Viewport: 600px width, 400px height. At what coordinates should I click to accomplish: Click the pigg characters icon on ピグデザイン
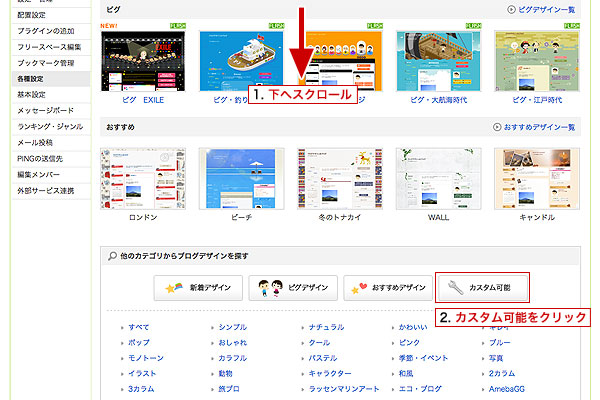coord(271,288)
